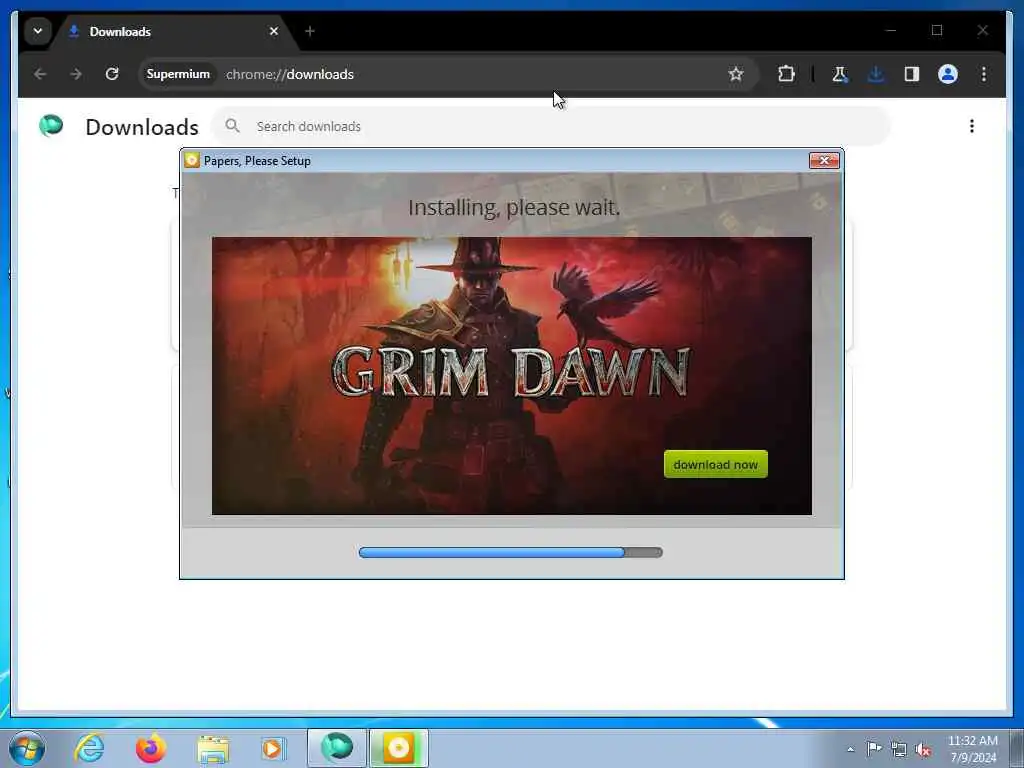
Task: Show the downloads bubble in toolbar
Action: [x=876, y=74]
